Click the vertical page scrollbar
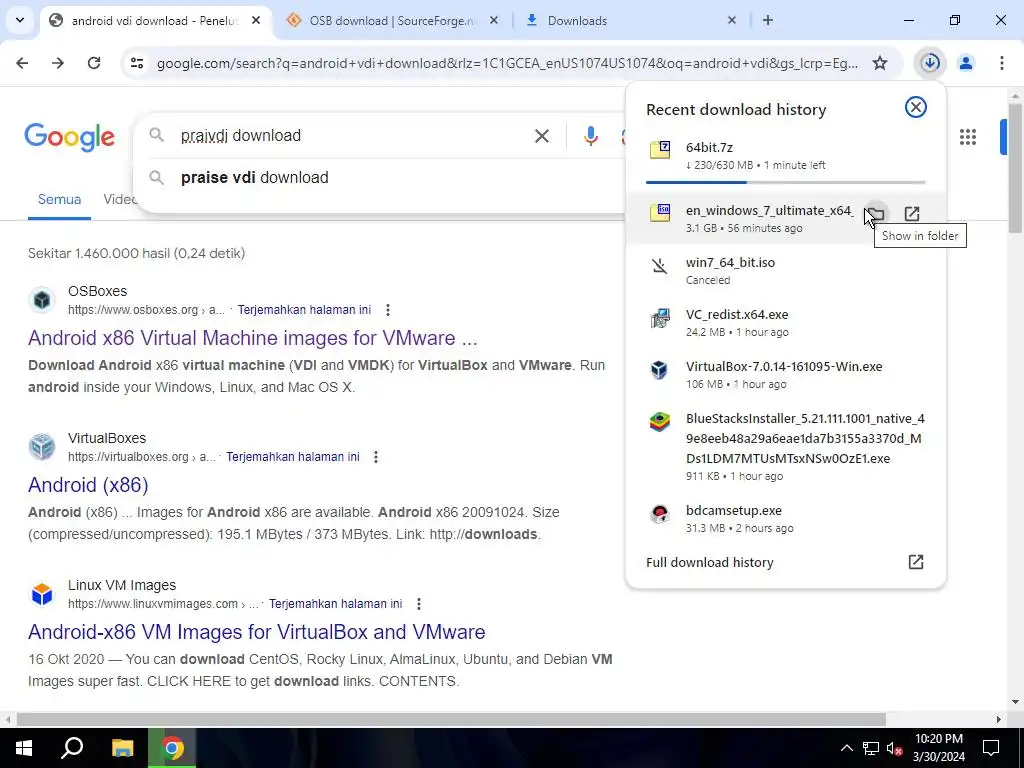The image size is (1024, 768). pos(1014,168)
